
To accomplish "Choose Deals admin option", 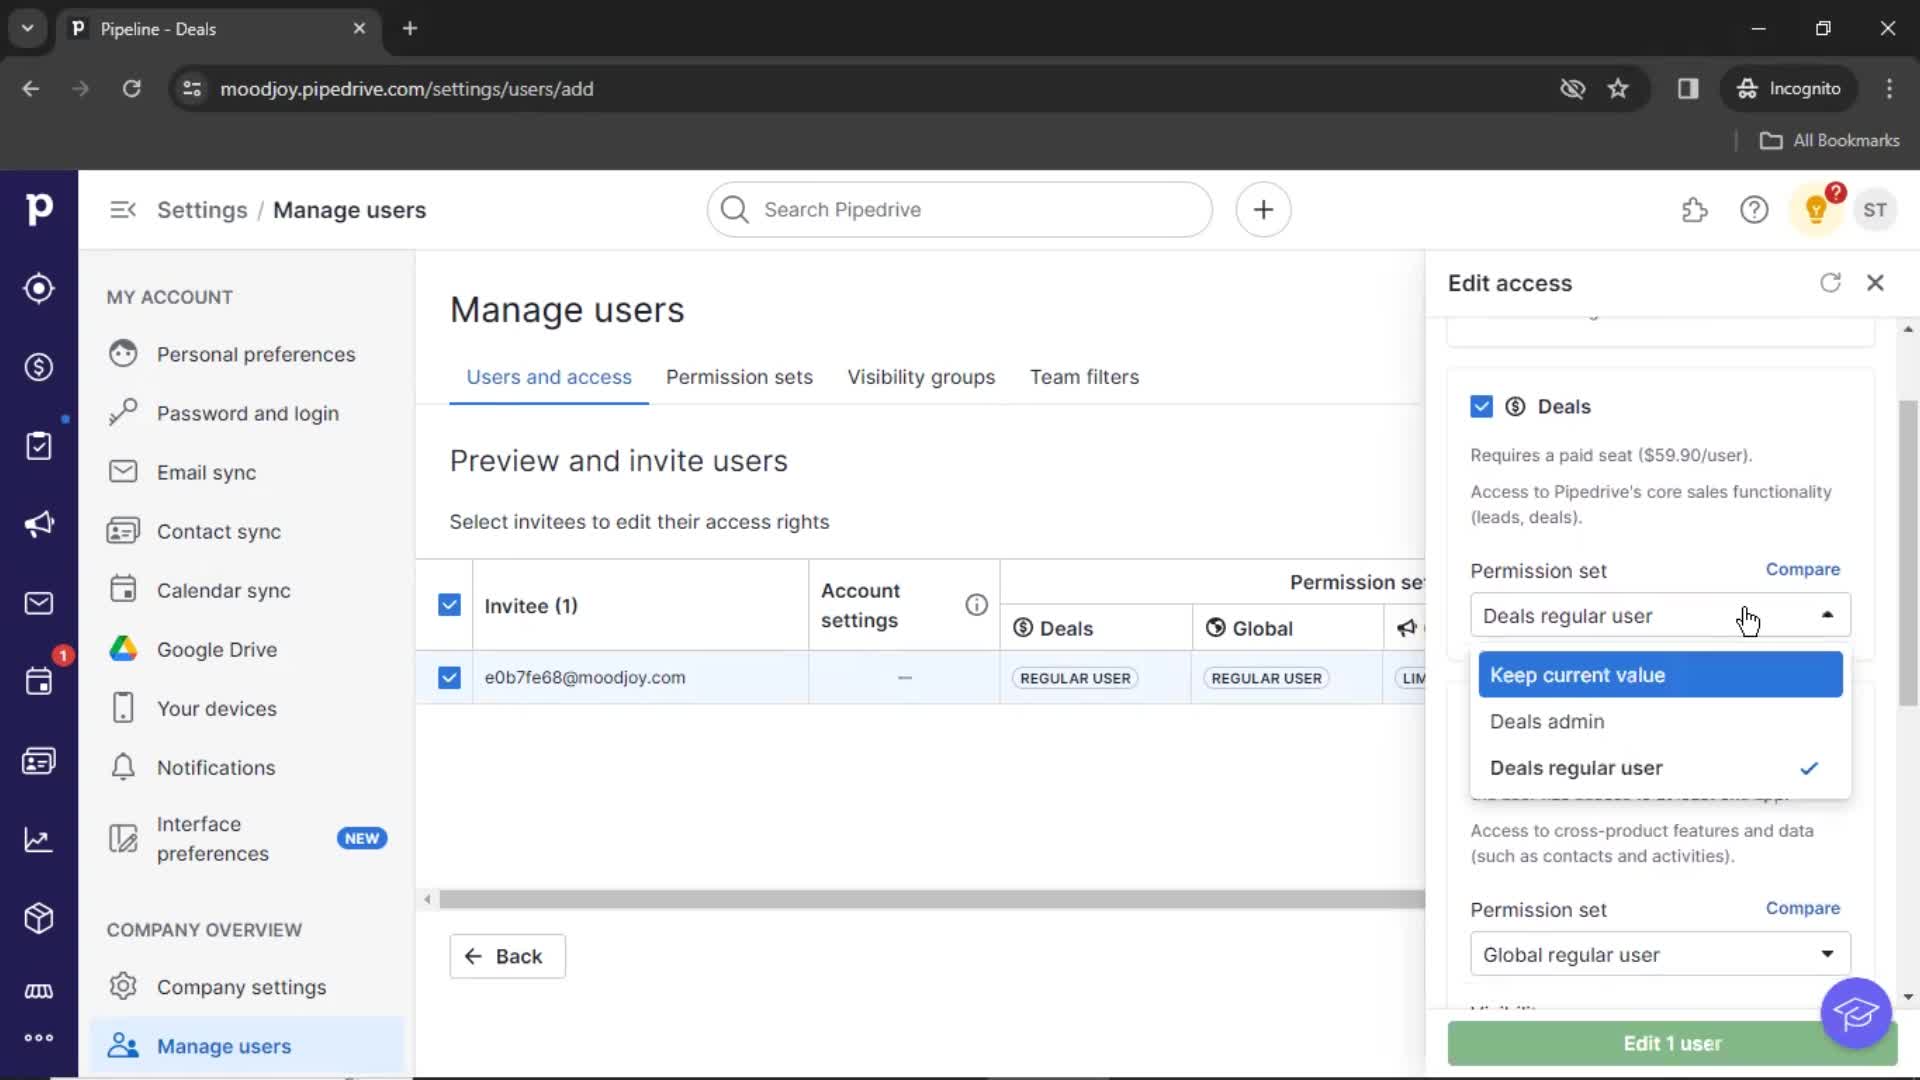I will coord(1660,722).
